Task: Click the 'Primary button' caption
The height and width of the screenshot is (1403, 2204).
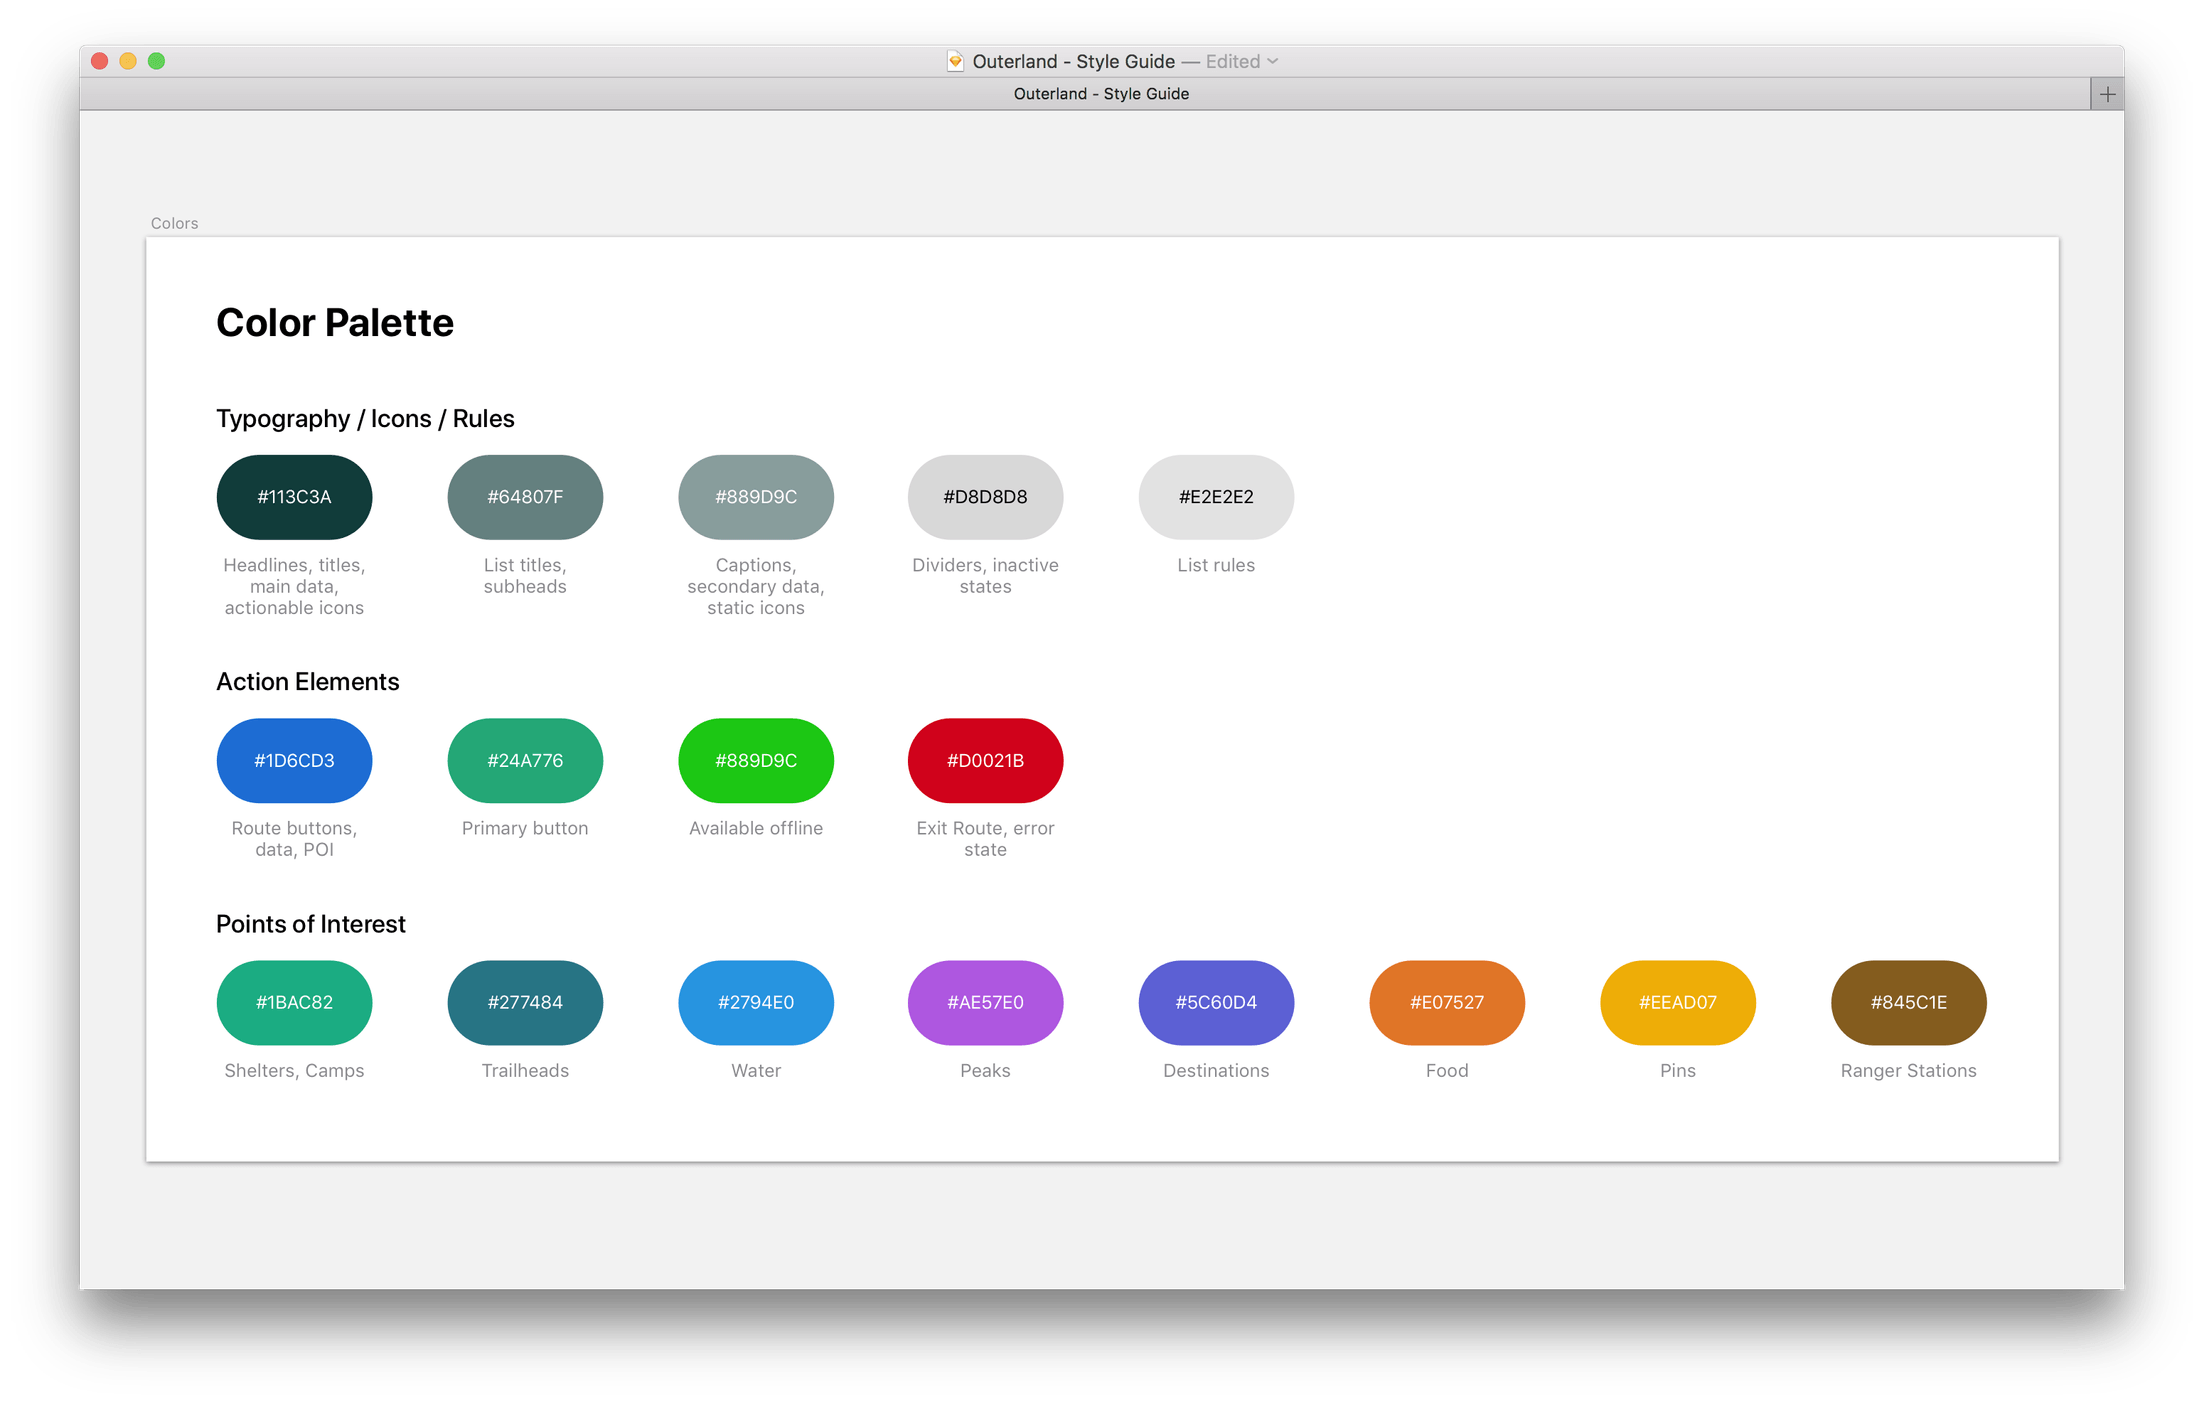Action: pos(525,828)
